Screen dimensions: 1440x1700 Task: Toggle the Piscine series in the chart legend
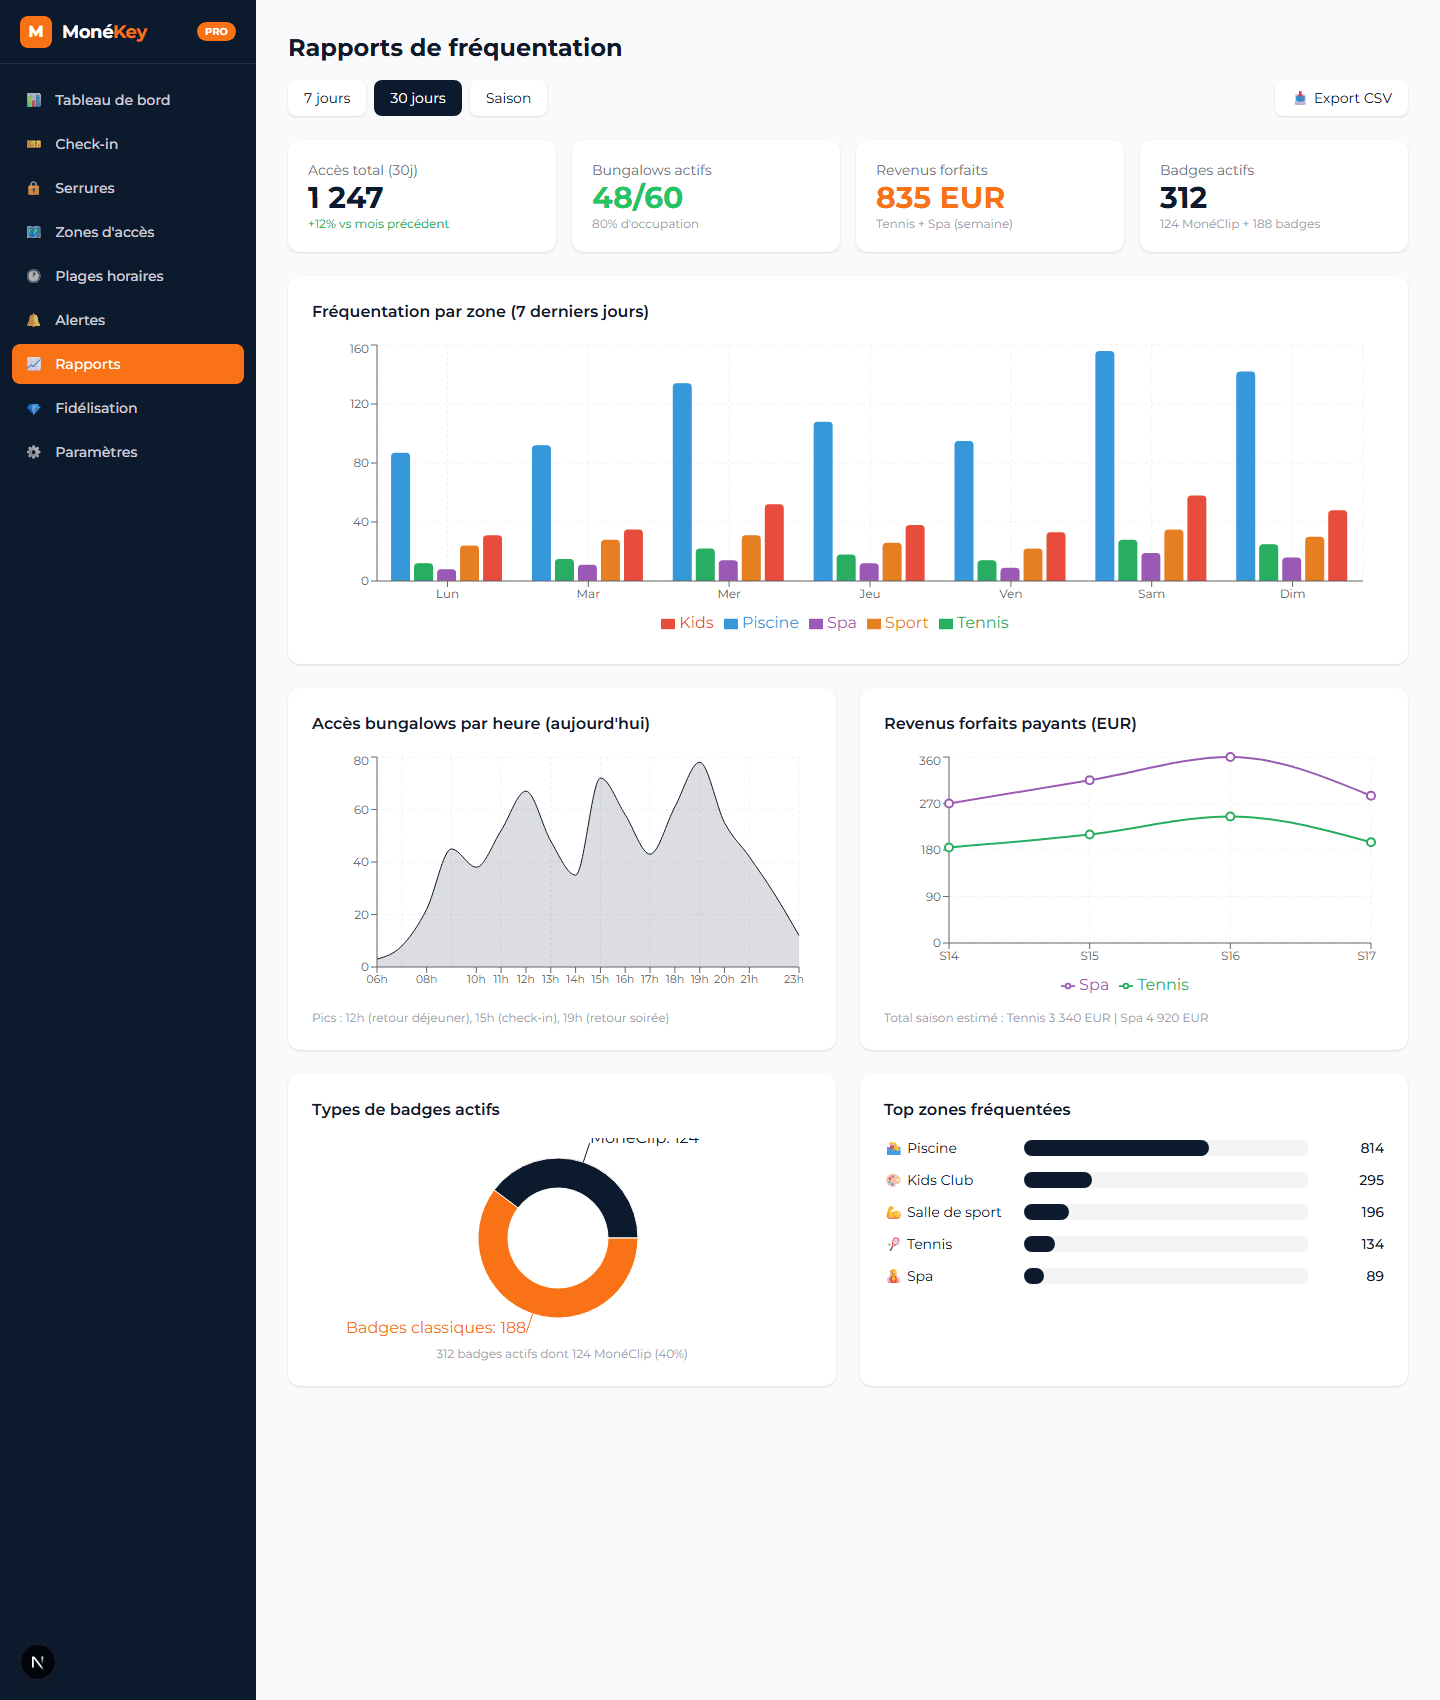pos(761,623)
